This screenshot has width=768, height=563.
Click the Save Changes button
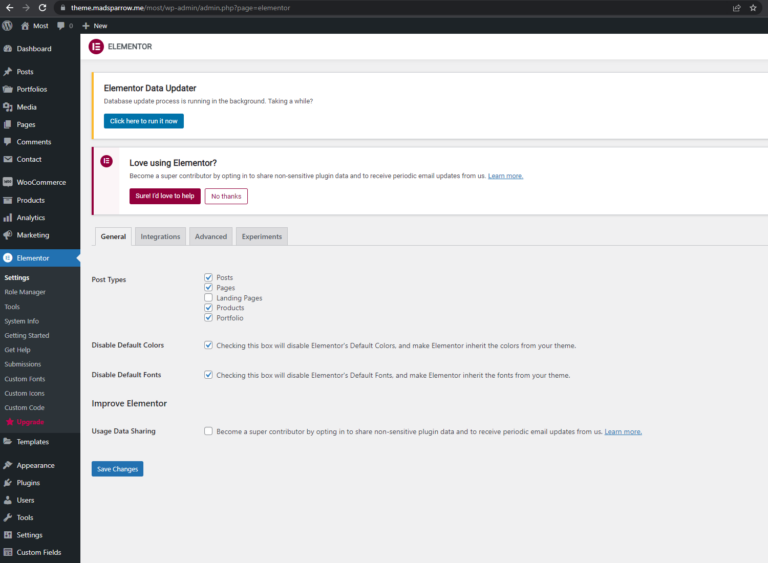117,469
